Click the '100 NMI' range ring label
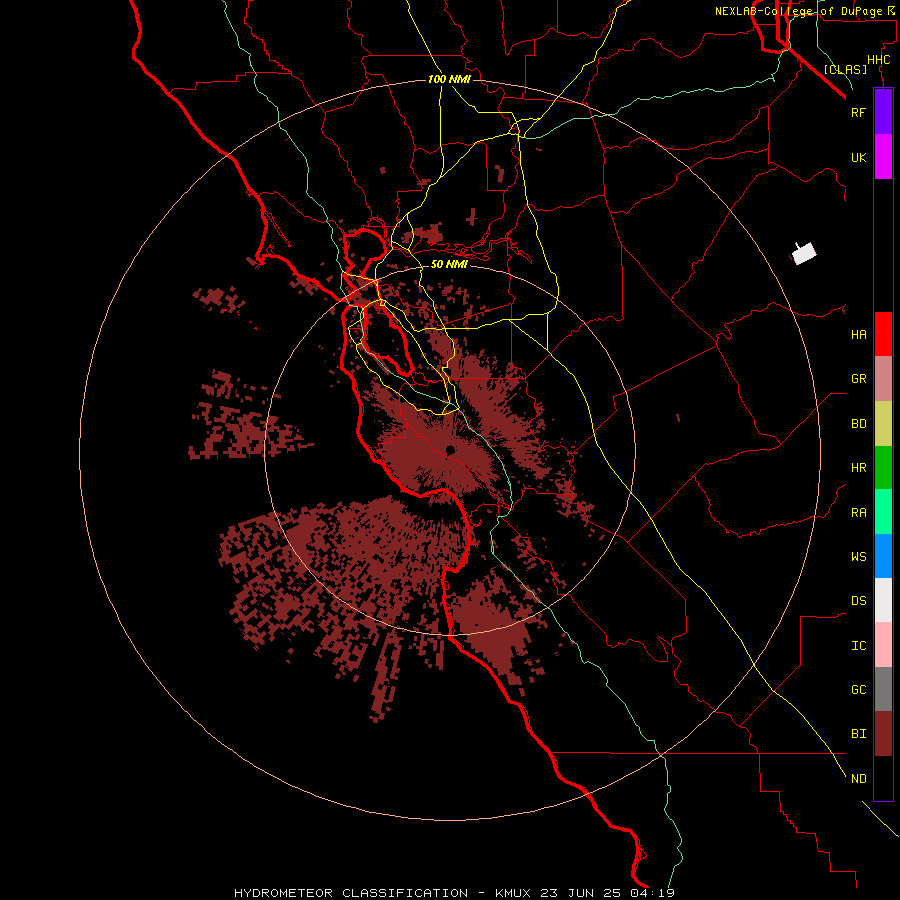The width and height of the screenshot is (900, 900). (x=449, y=79)
